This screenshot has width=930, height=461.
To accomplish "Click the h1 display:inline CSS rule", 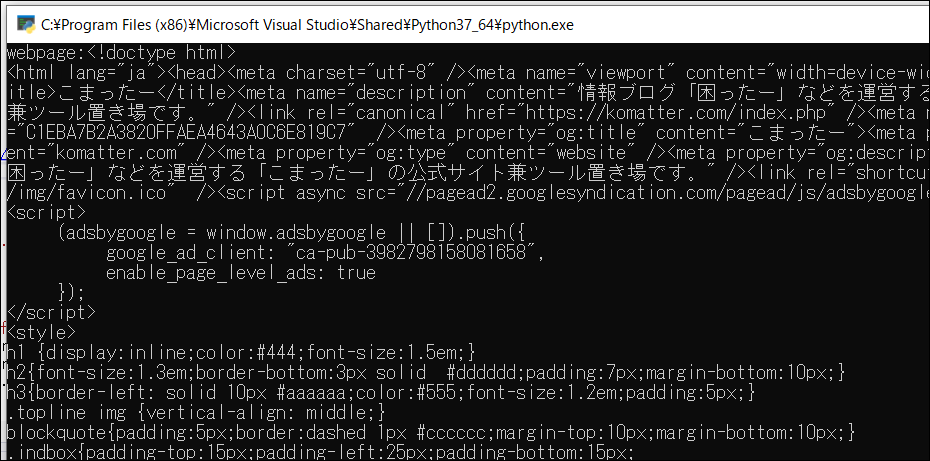I will [241, 353].
